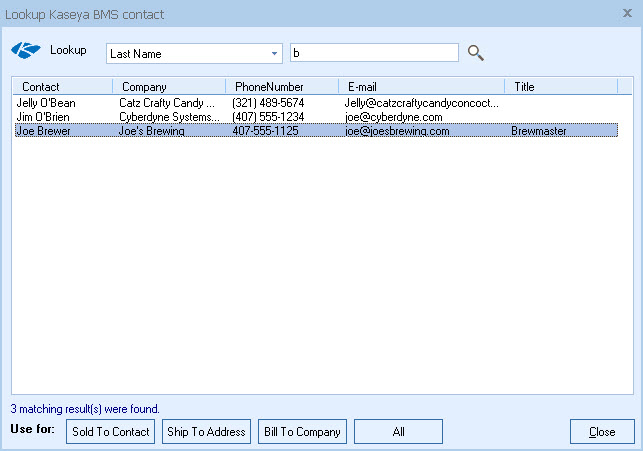Screen dimensions: 643x451
Task: Select the Joe Brewer contact row
Action: (x=316, y=131)
